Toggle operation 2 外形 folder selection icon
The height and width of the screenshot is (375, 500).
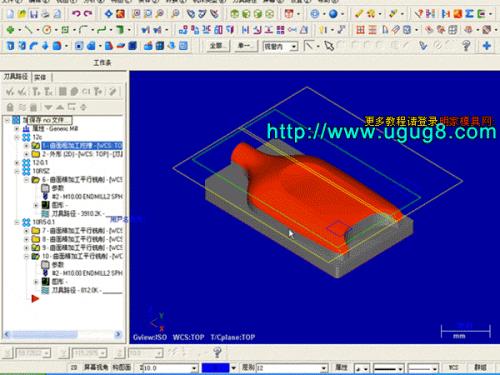point(36,154)
